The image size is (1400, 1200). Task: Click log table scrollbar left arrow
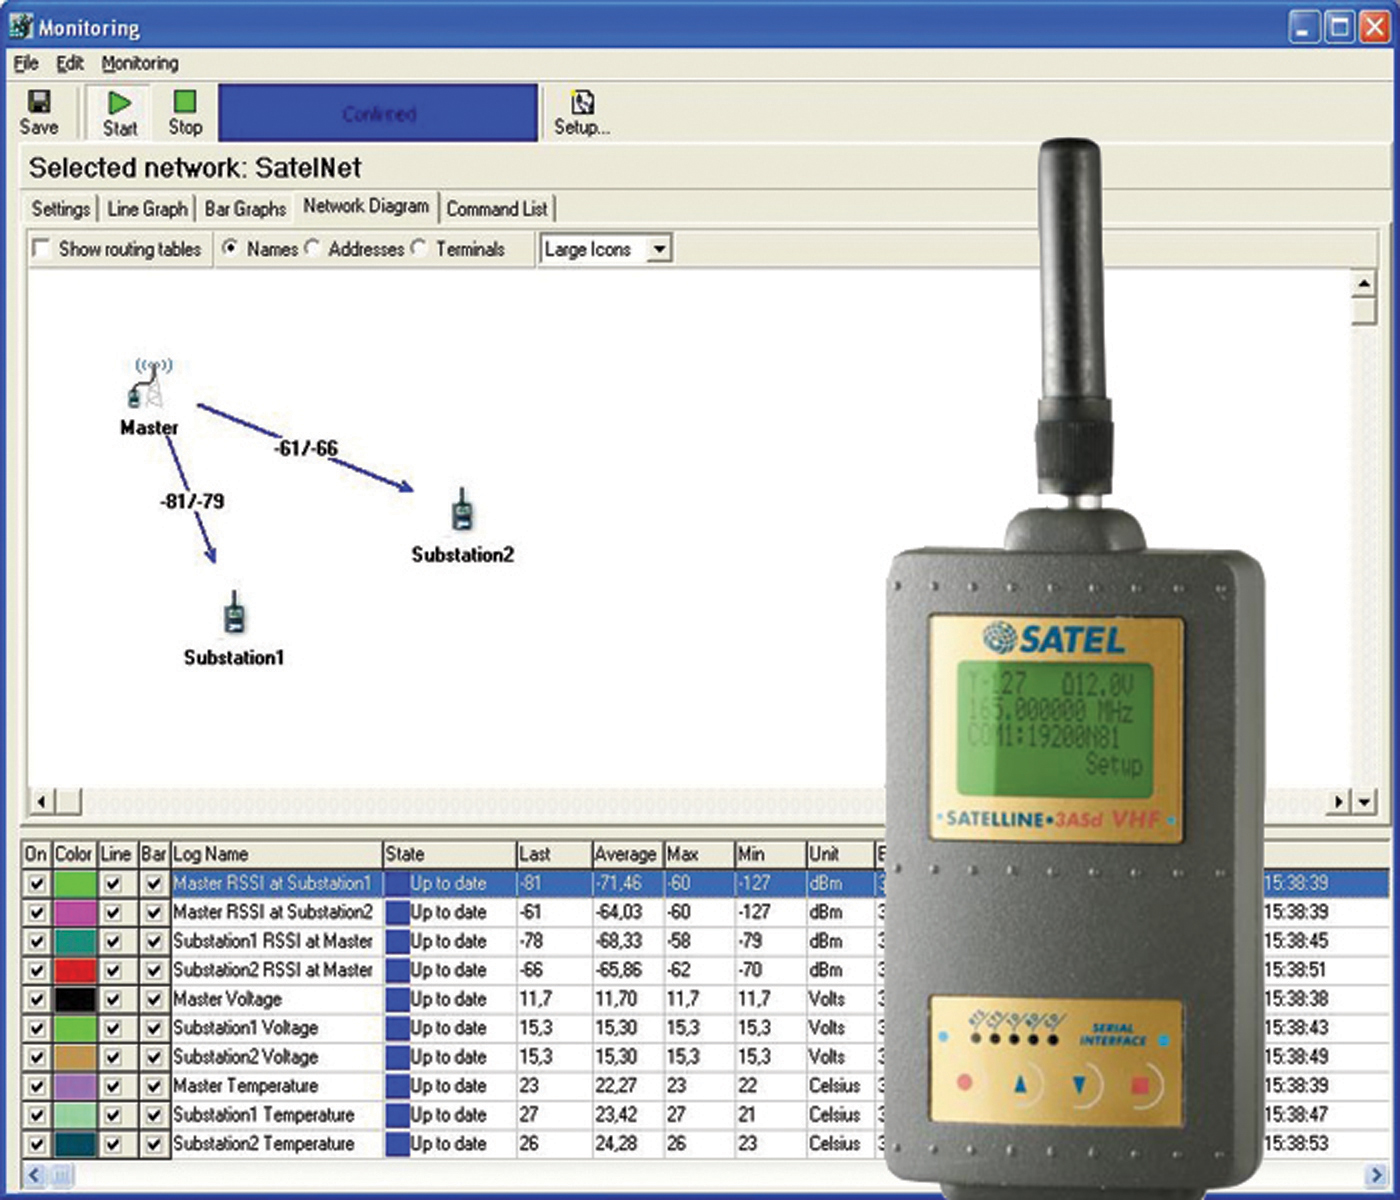pyautogui.click(x=34, y=1174)
